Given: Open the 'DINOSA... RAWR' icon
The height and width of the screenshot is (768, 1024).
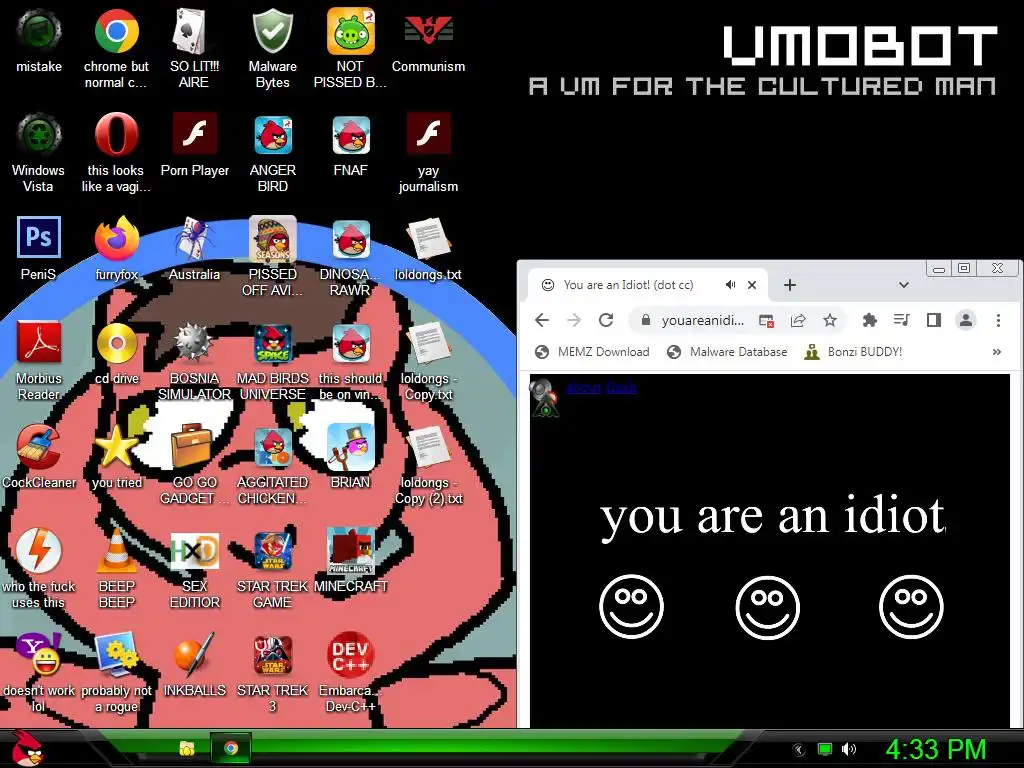Looking at the screenshot, I should (x=351, y=239).
